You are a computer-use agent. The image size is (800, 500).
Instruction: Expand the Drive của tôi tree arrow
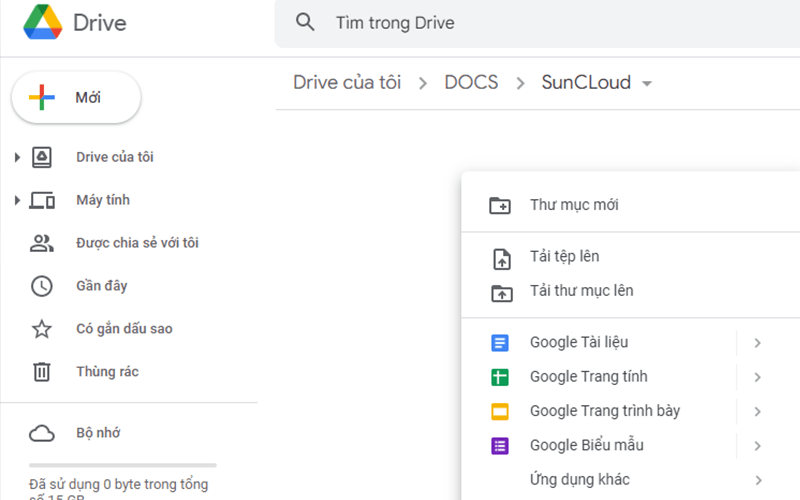coord(17,157)
